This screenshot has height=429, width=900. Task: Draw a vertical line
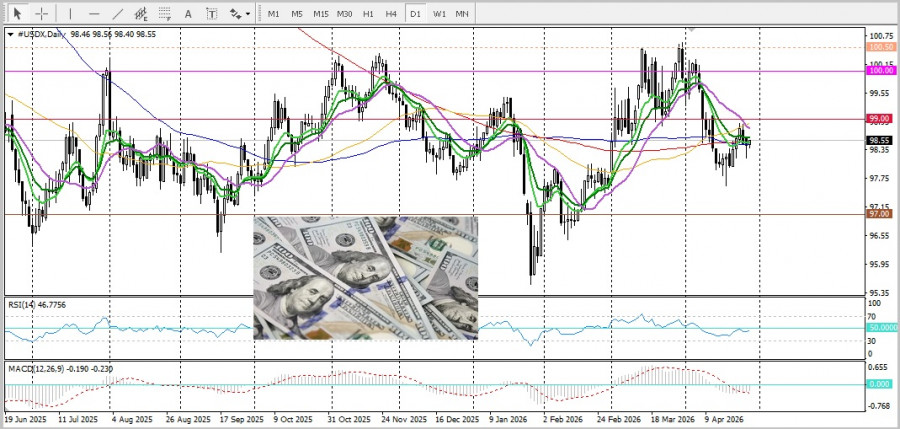(70, 14)
